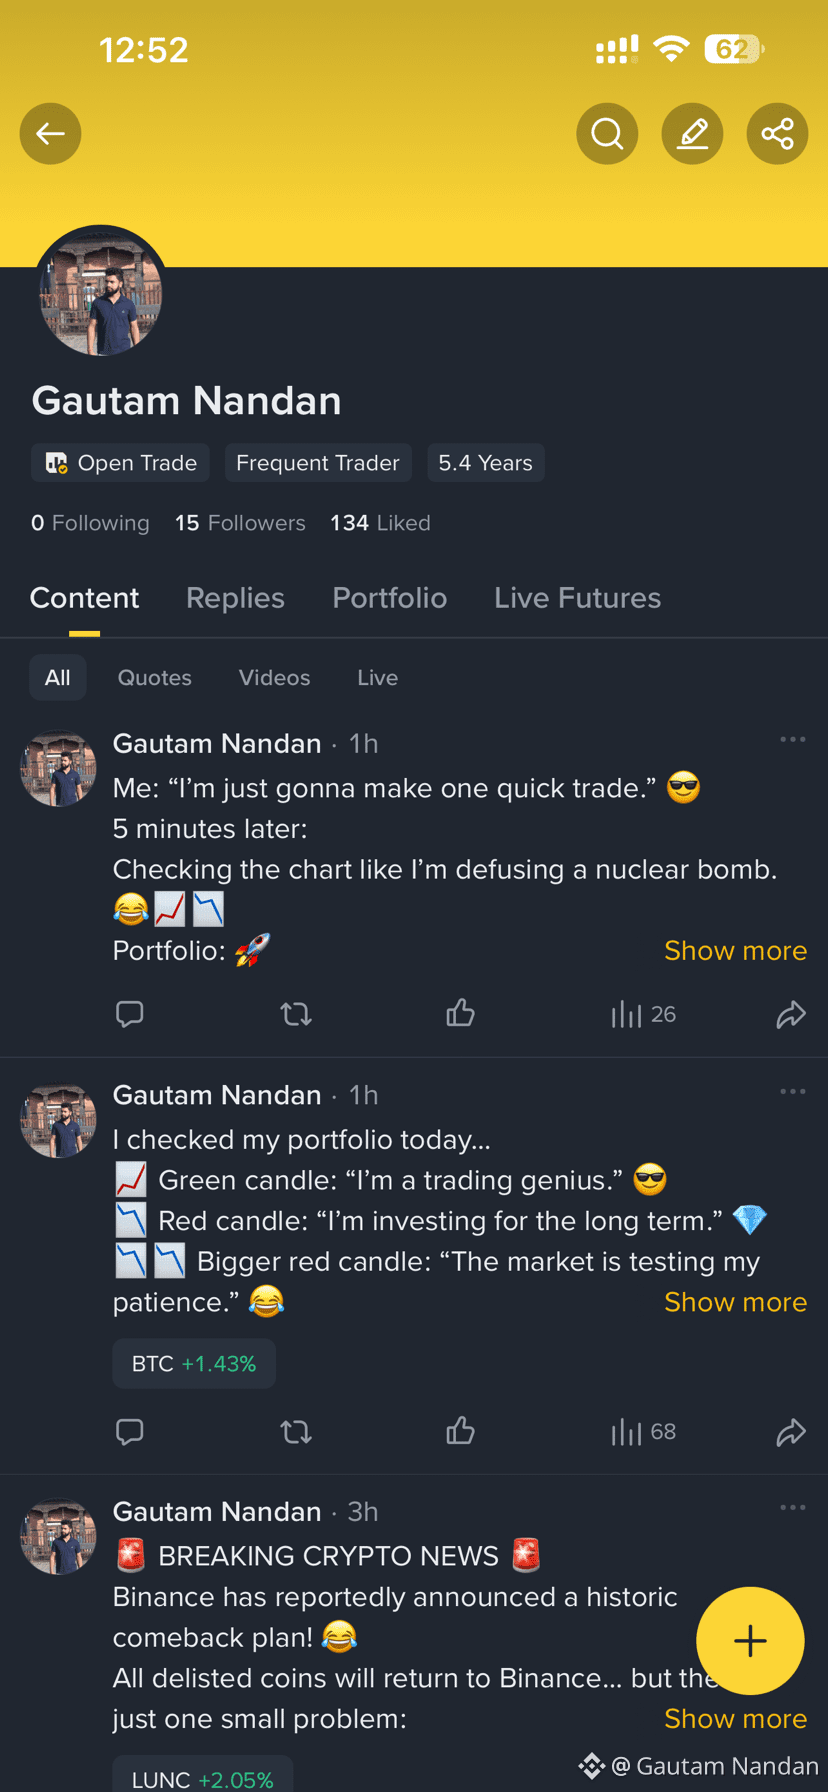Open the BTC +1.43% tag
The width and height of the screenshot is (828, 1792).
coord(194,1363)
